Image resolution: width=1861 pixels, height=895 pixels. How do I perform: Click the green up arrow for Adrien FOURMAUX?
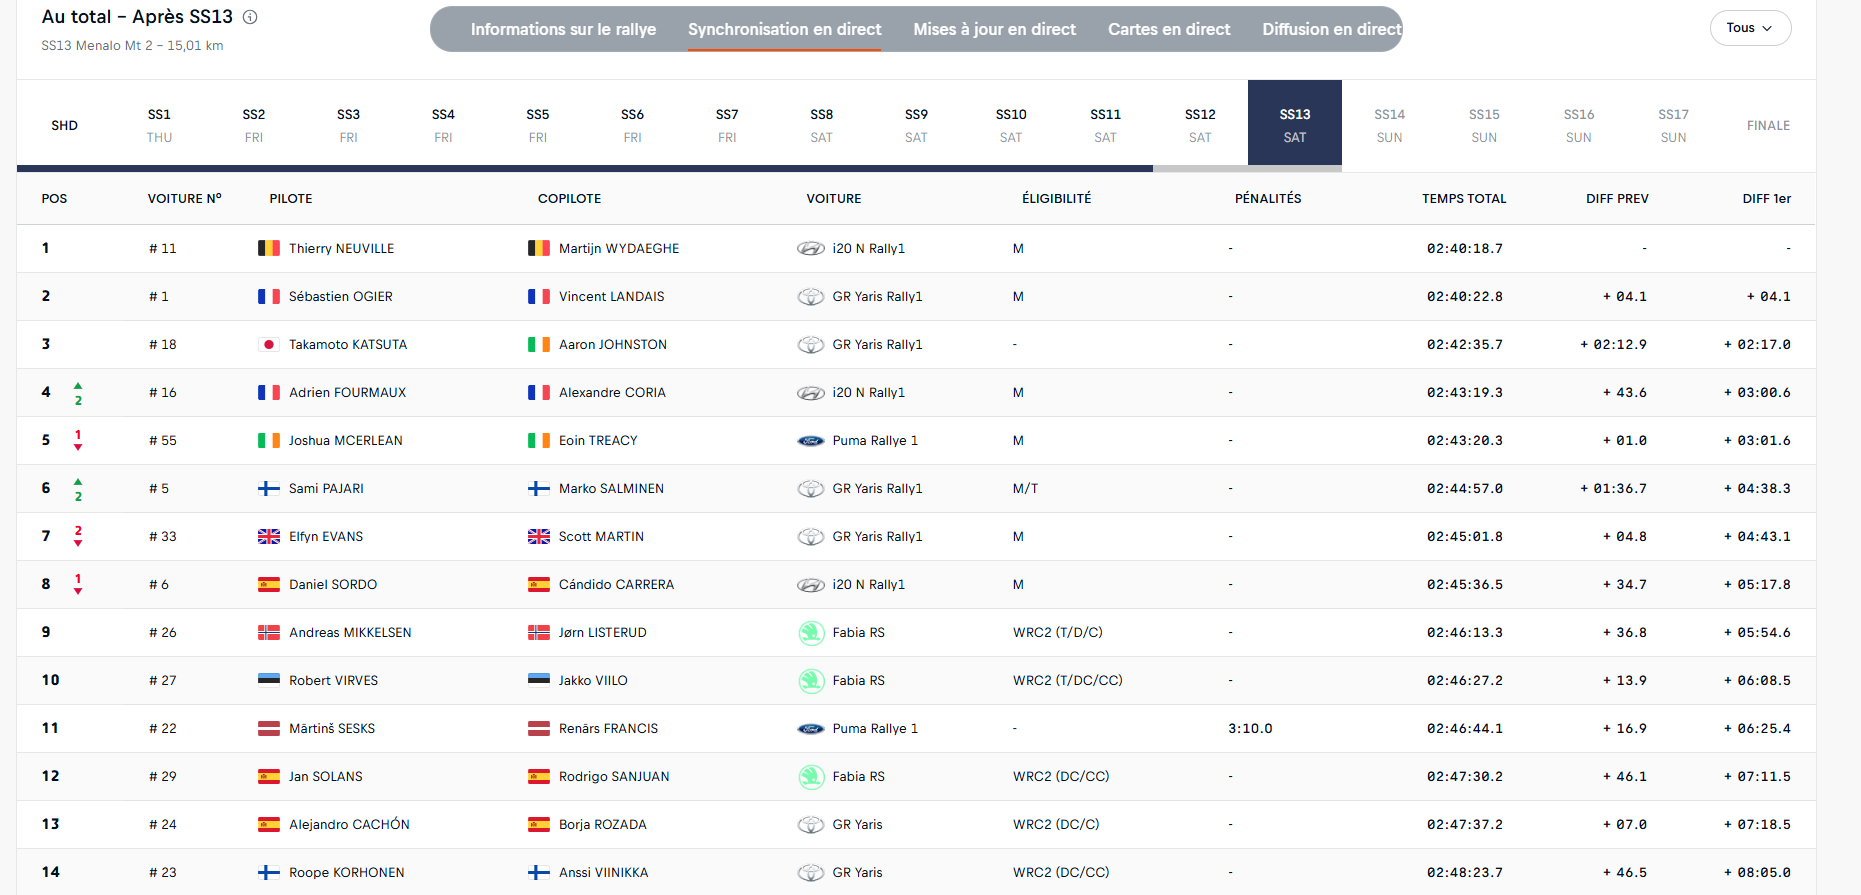tap(78, 385)
